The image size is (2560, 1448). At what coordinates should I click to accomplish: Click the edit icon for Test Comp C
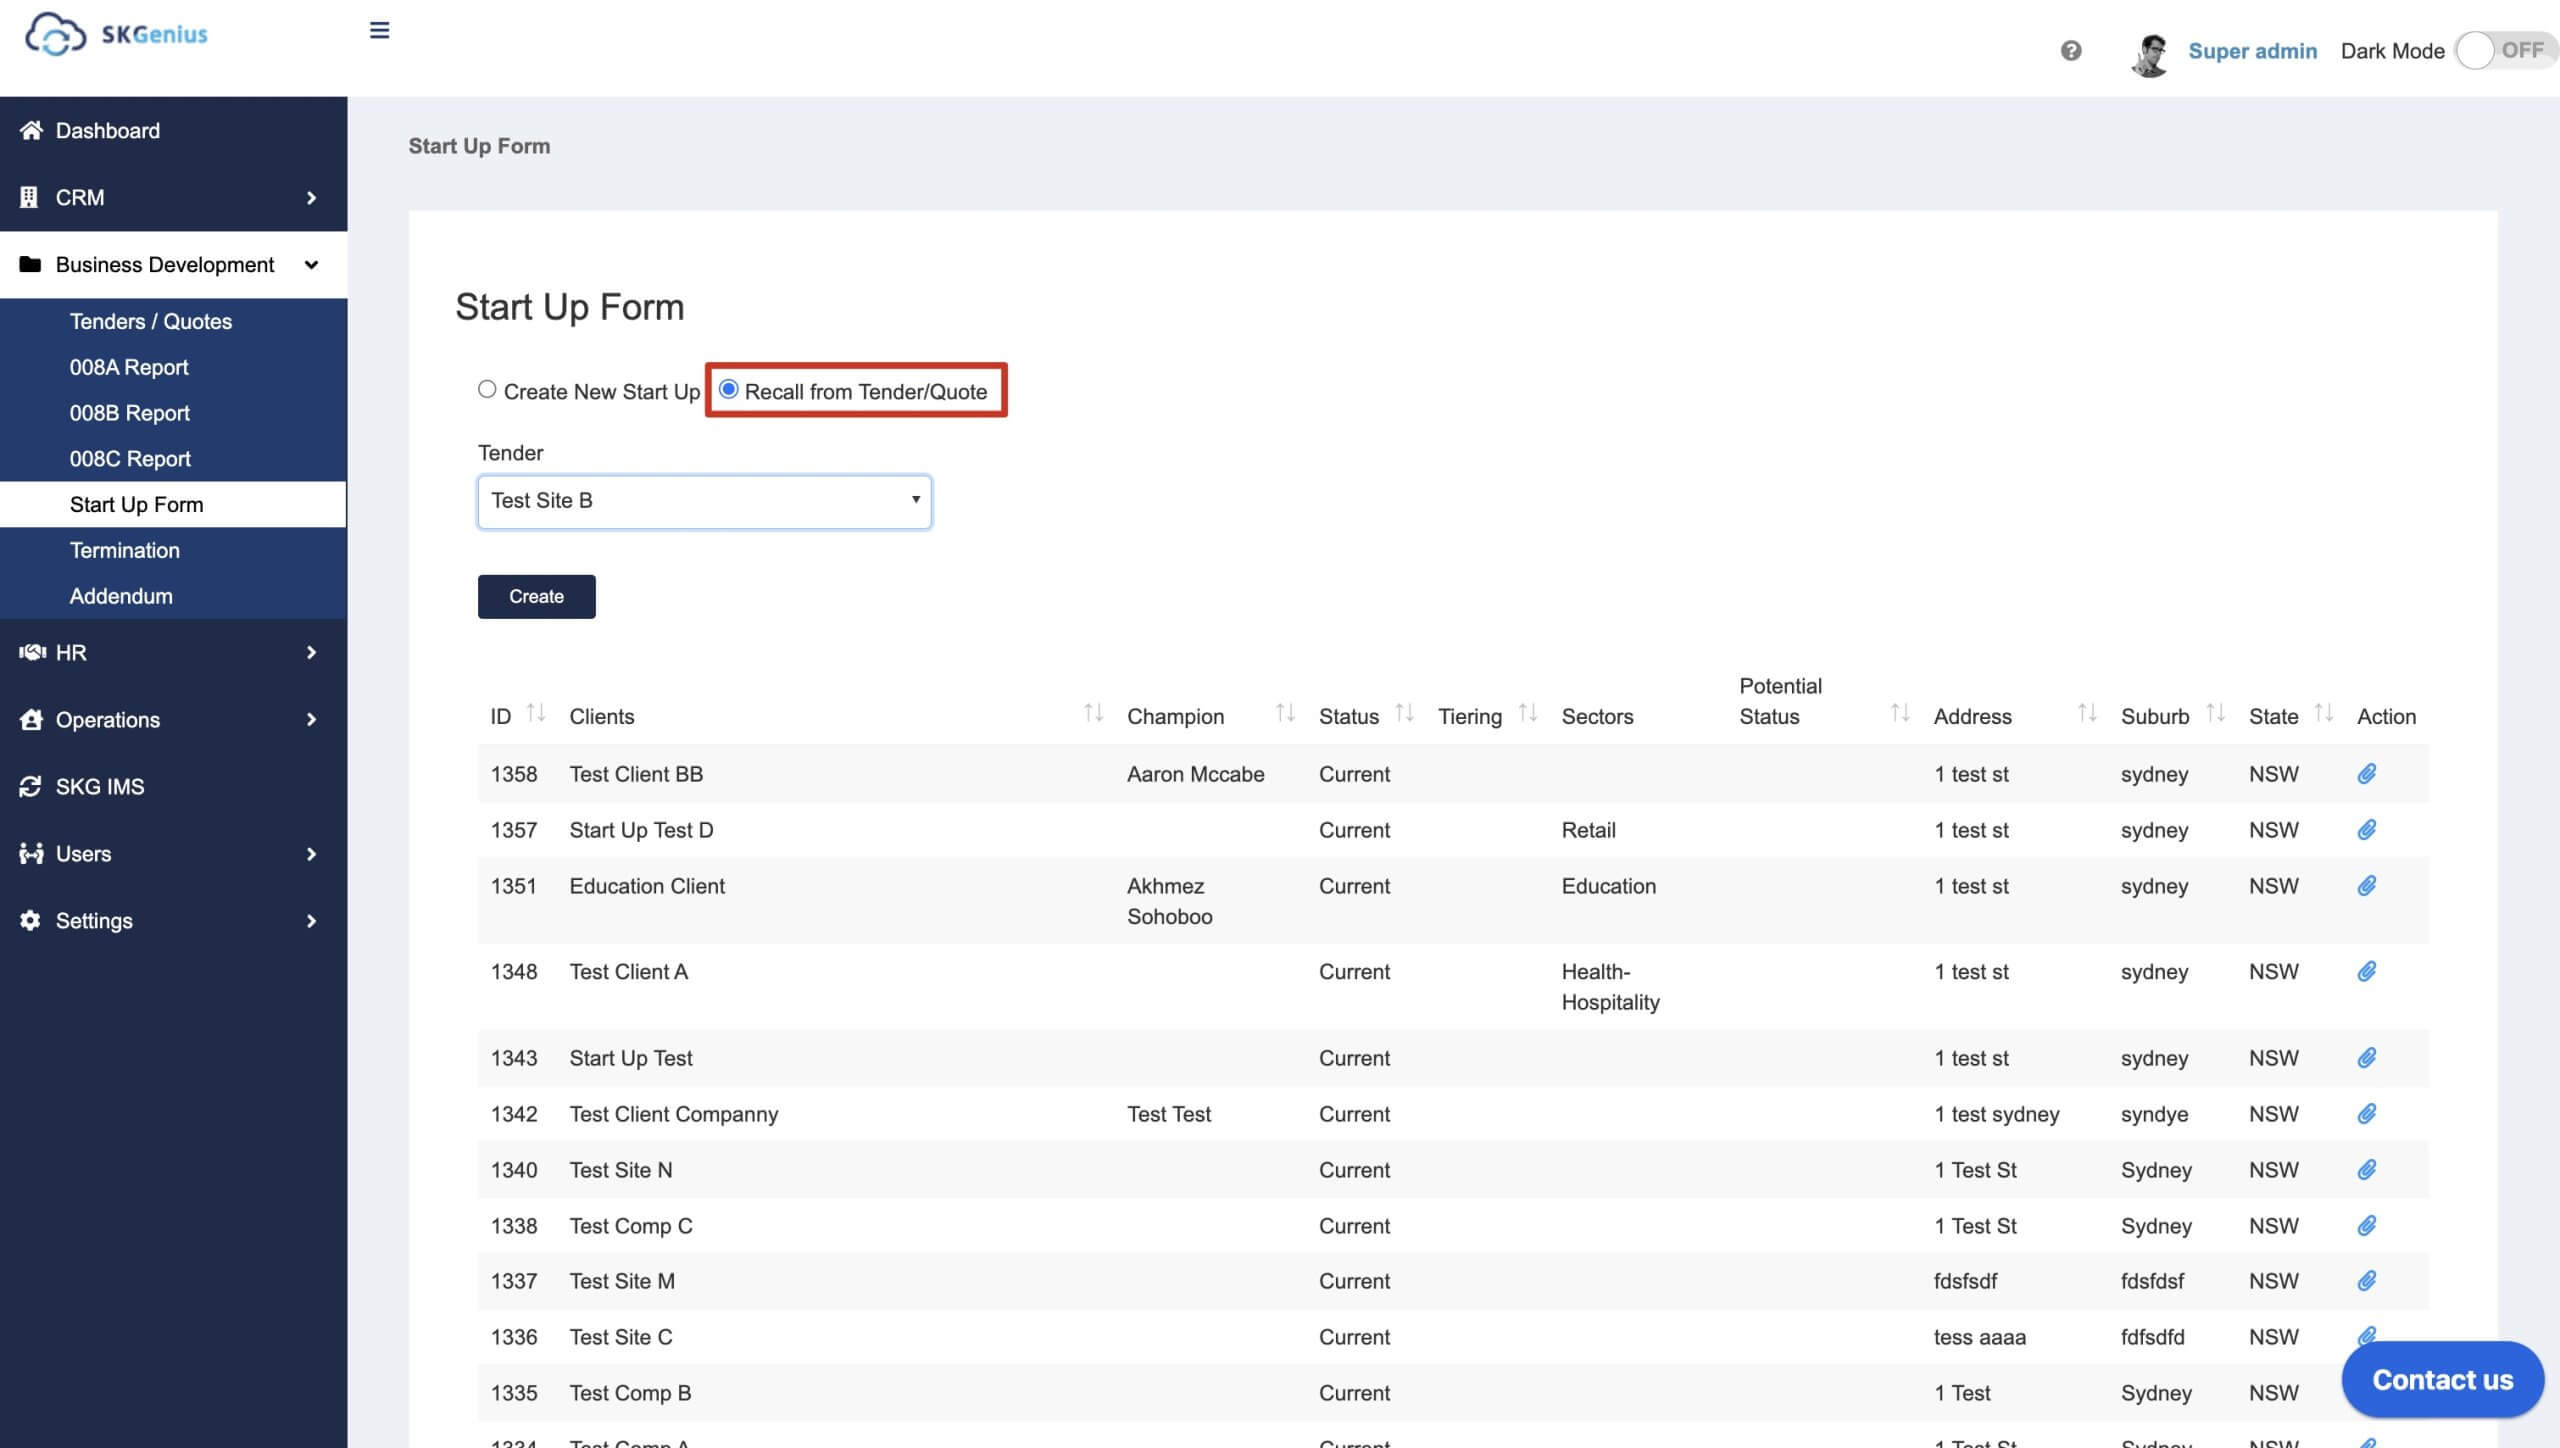(2367, 1225)
